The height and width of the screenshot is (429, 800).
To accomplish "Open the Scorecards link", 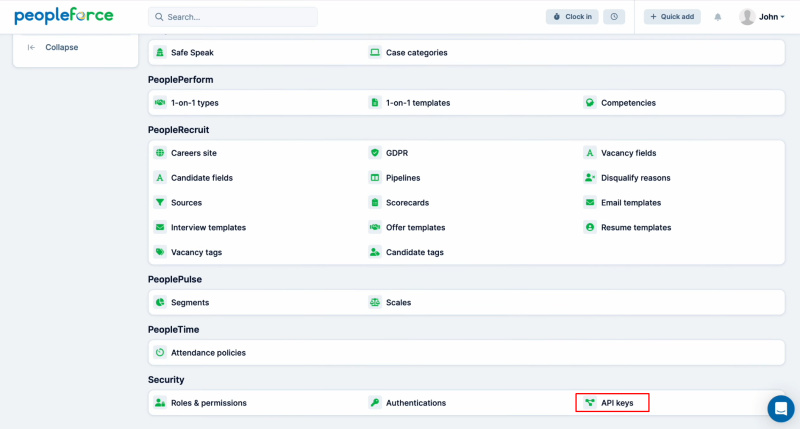I will (x=407, y=203).
